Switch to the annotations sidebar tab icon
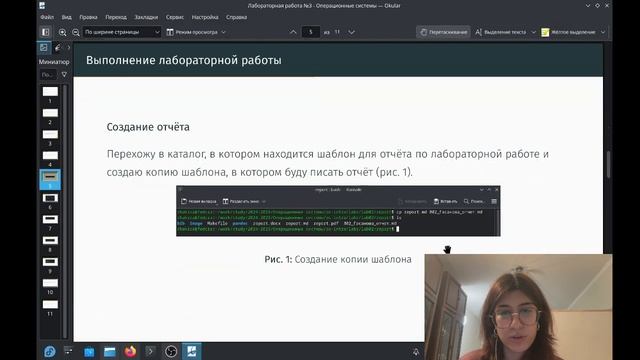Image resolution: width=640 pixels, height=360 pixels. click(58, 48)
